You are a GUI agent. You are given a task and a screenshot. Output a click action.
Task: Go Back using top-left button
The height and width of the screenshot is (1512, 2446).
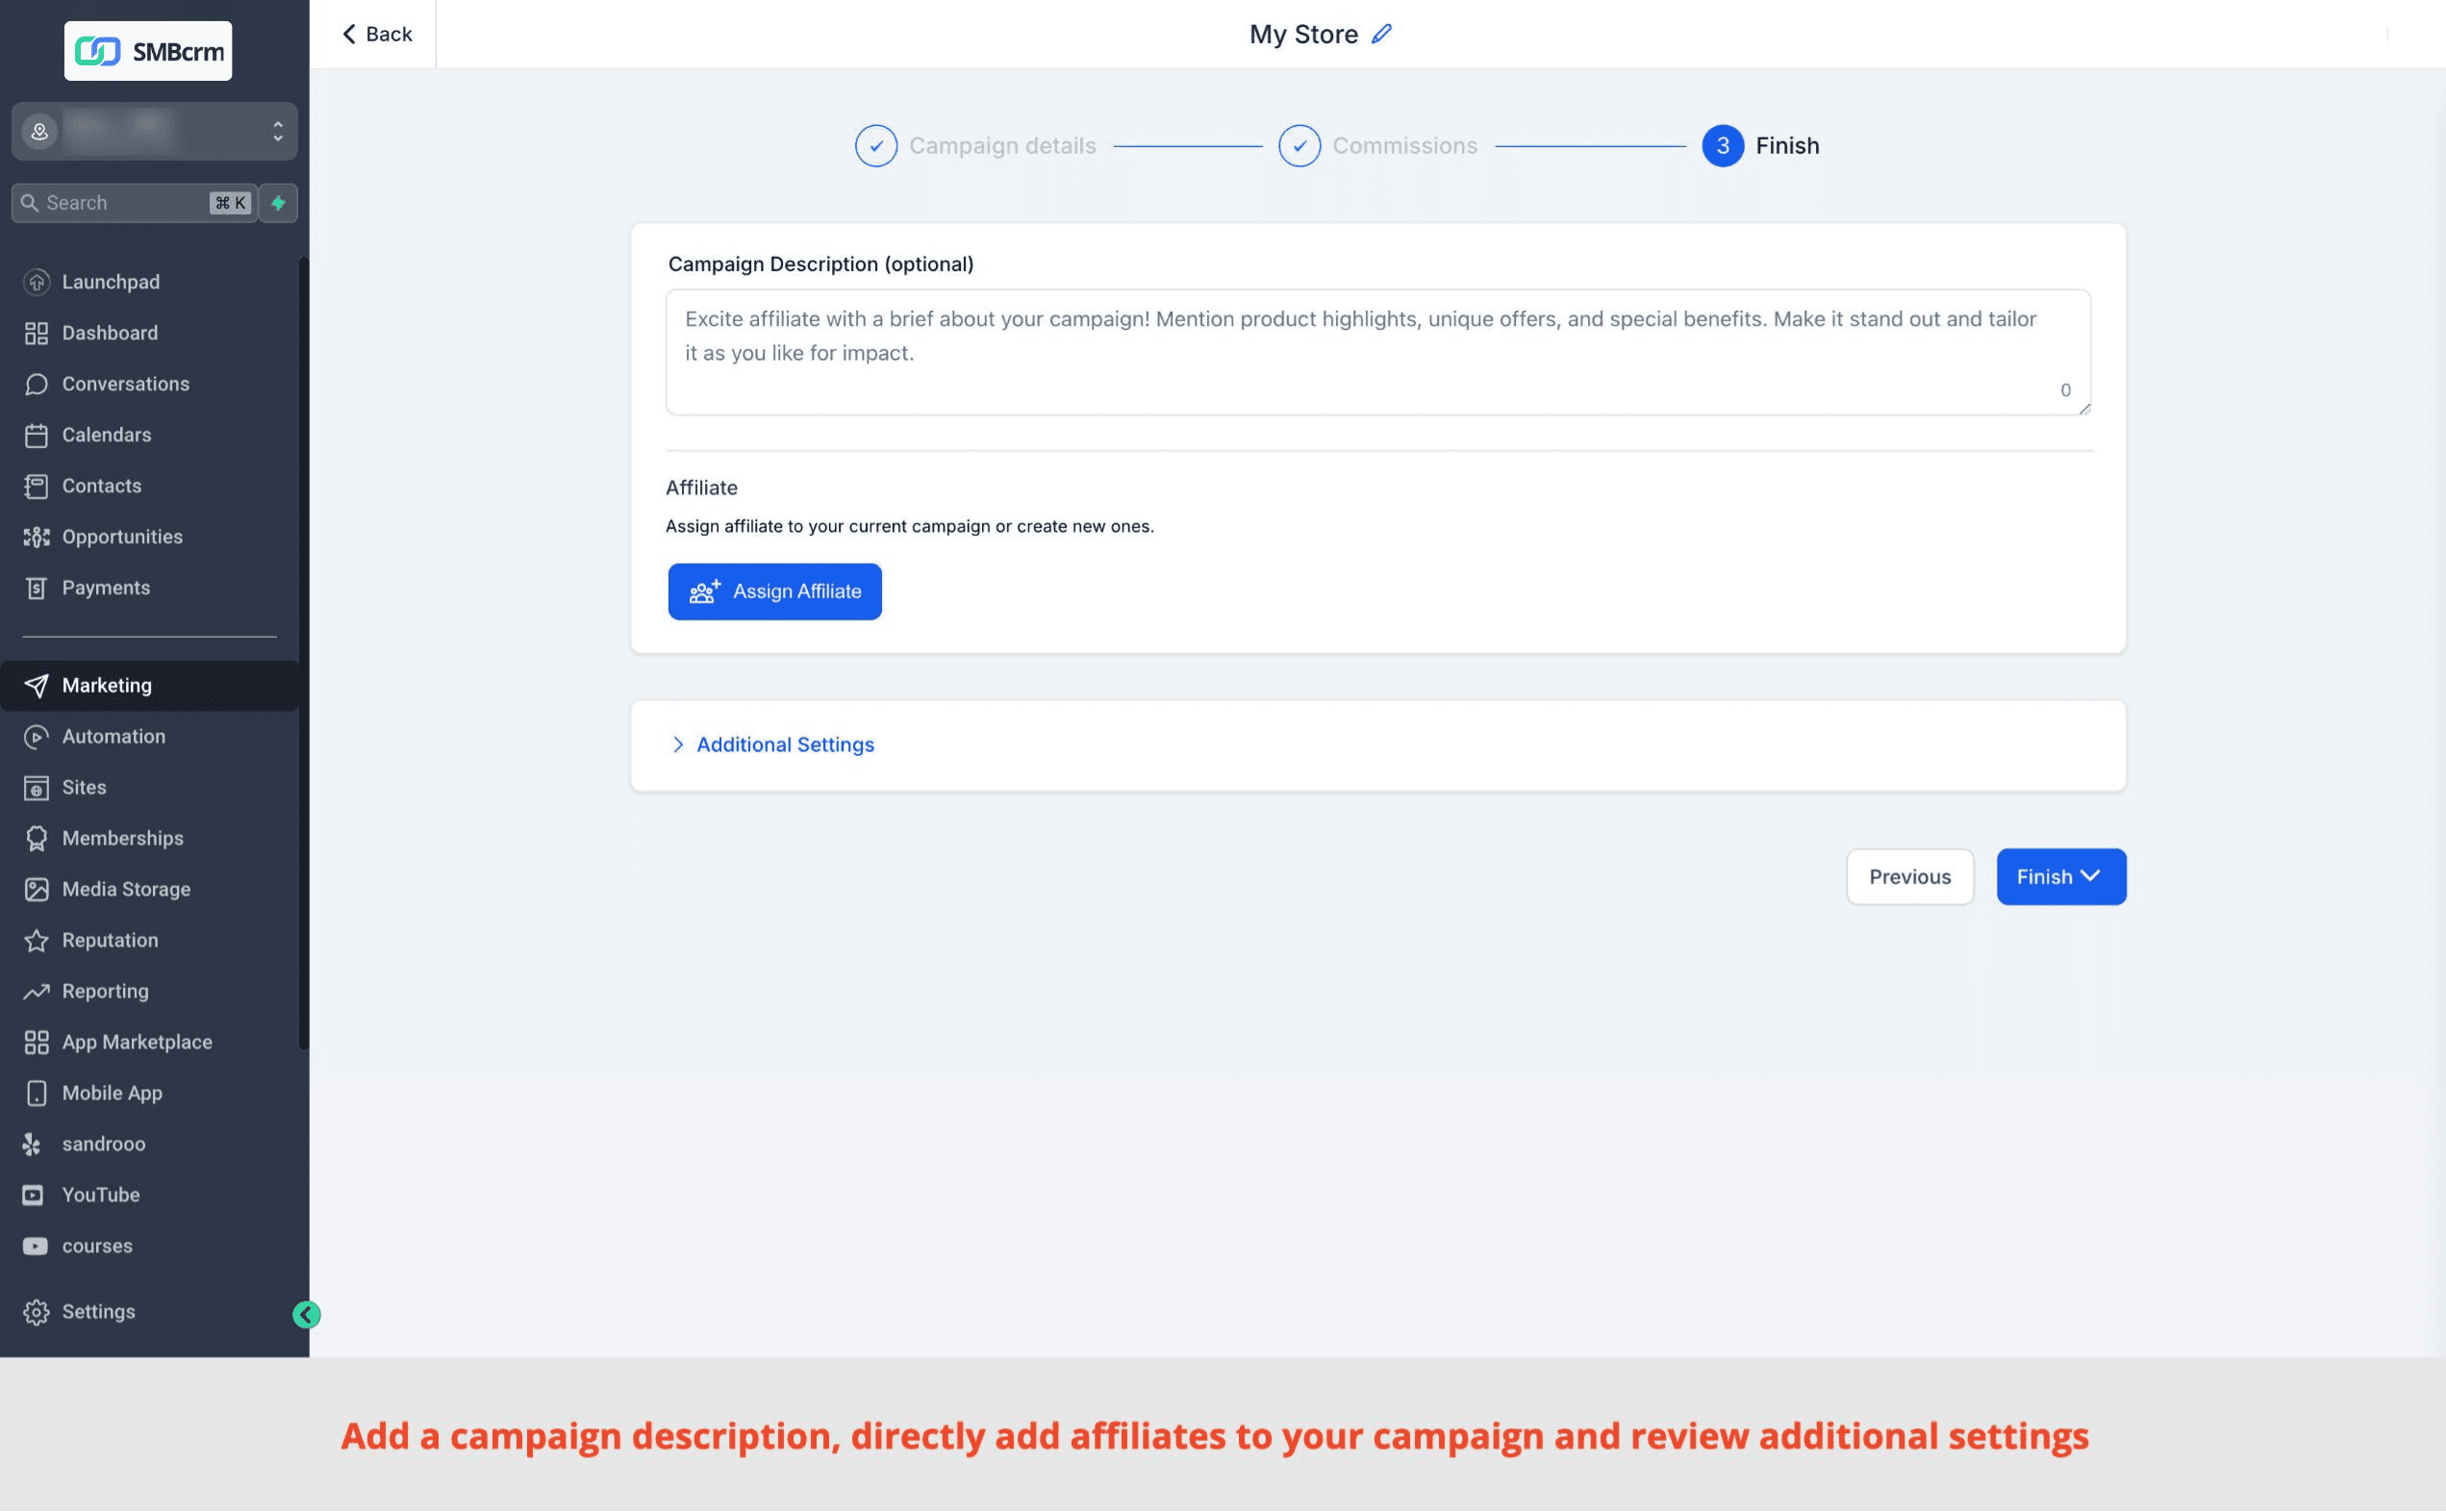coord(376,34)
